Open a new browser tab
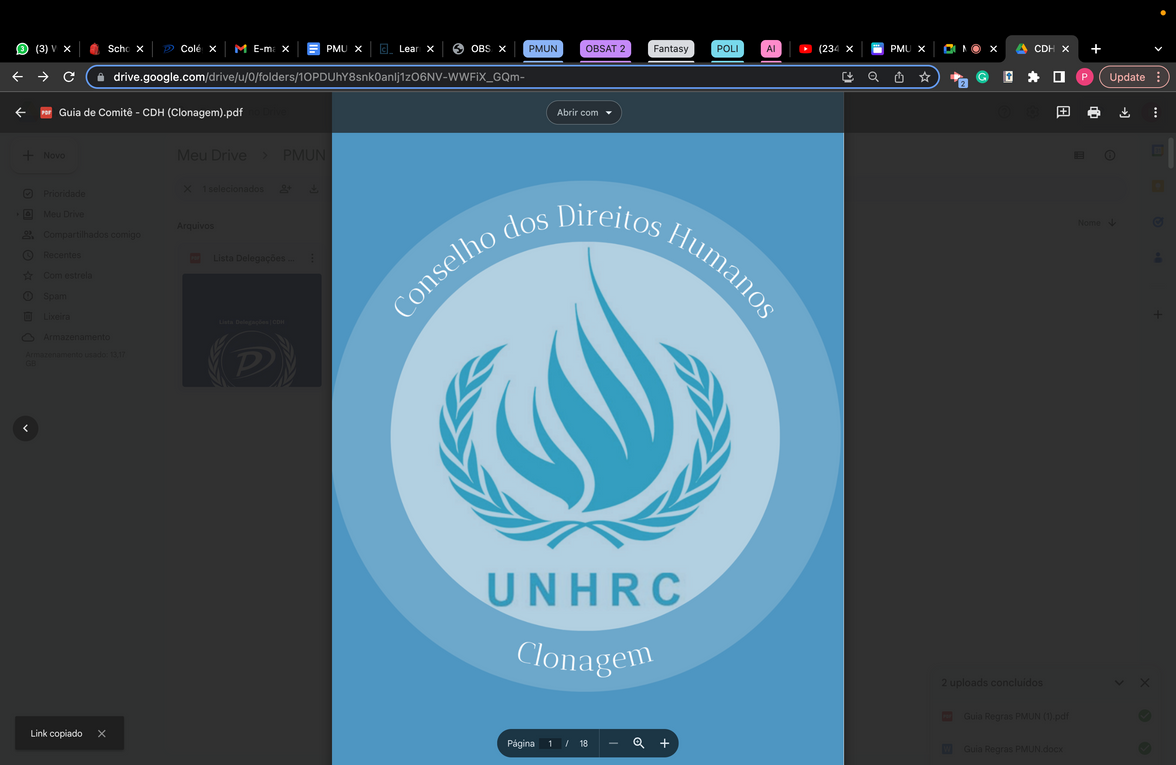Image resolution: width=1176 pixels, height=765 pixels. (1096, 49)
